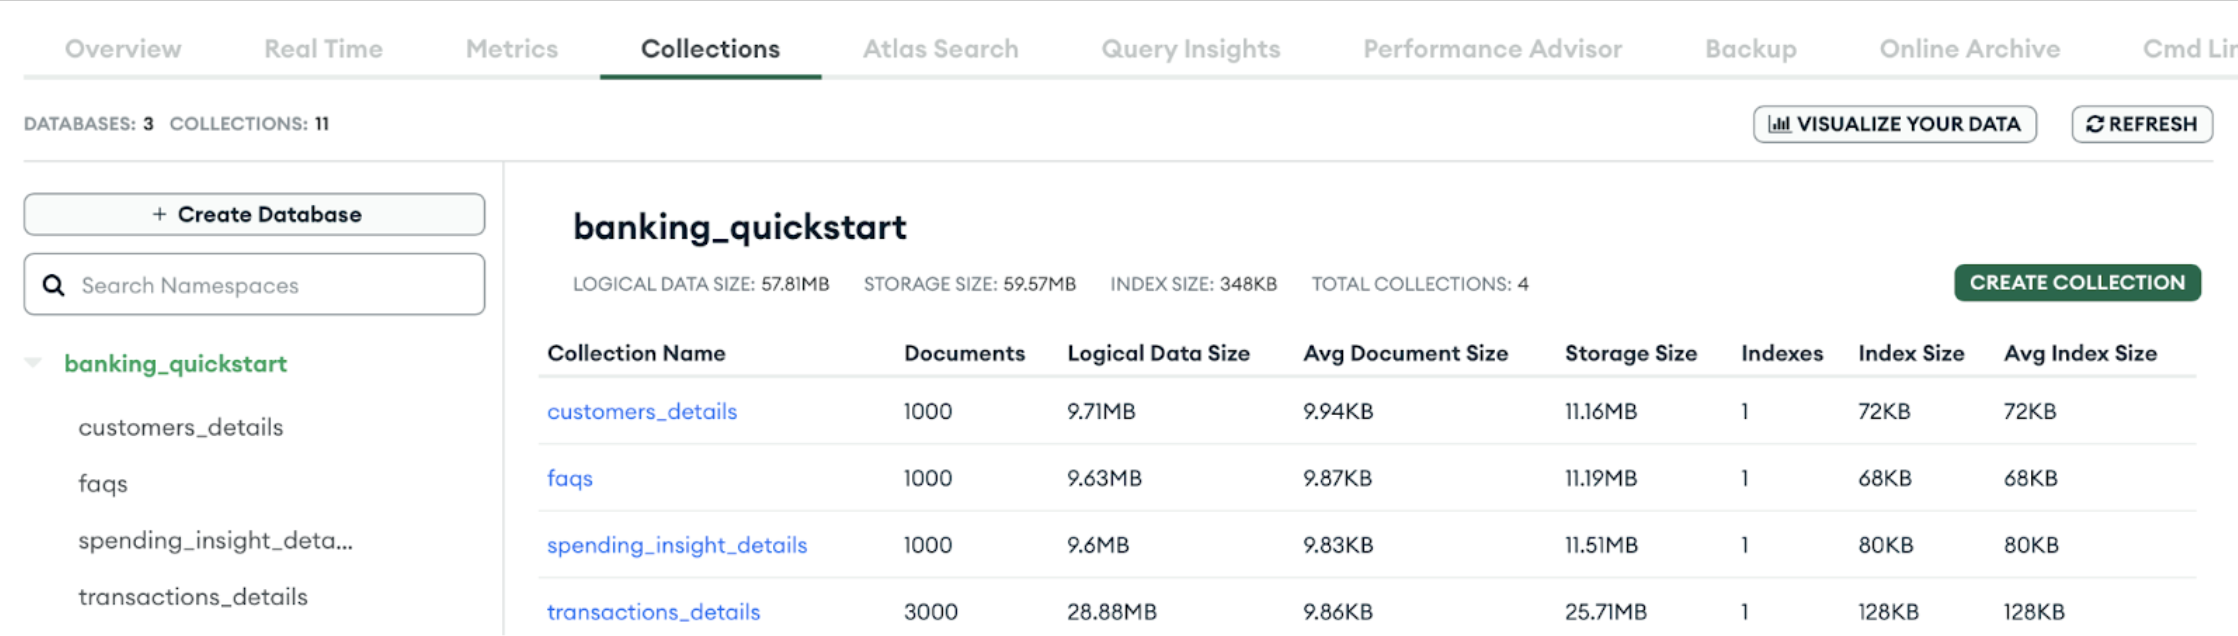Select faqs in the sidebar tree
Image resolution: width=2238 pixels, height=636 pixels.
coord(103,484)
